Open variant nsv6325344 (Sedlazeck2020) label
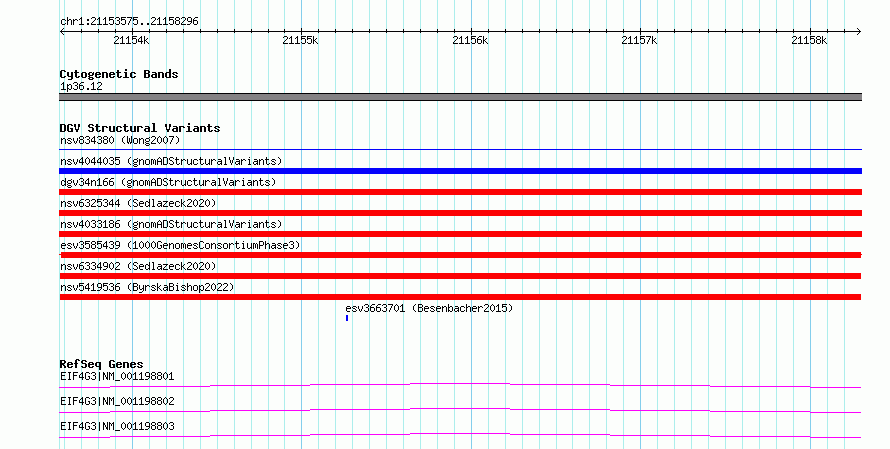The image size is (890, 449). coord(138,203)
